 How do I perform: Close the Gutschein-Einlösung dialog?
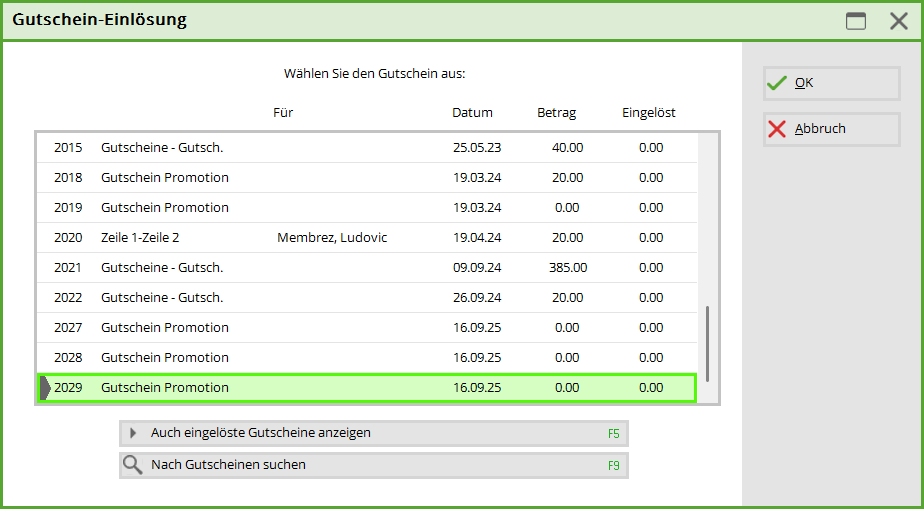coord(898,21)
